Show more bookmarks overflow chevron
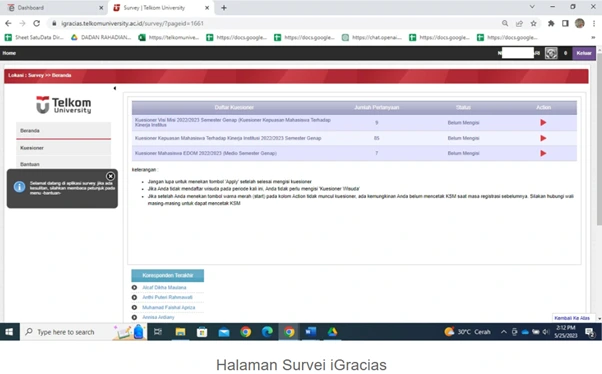 pyautogui.click(x=593, y=37)
